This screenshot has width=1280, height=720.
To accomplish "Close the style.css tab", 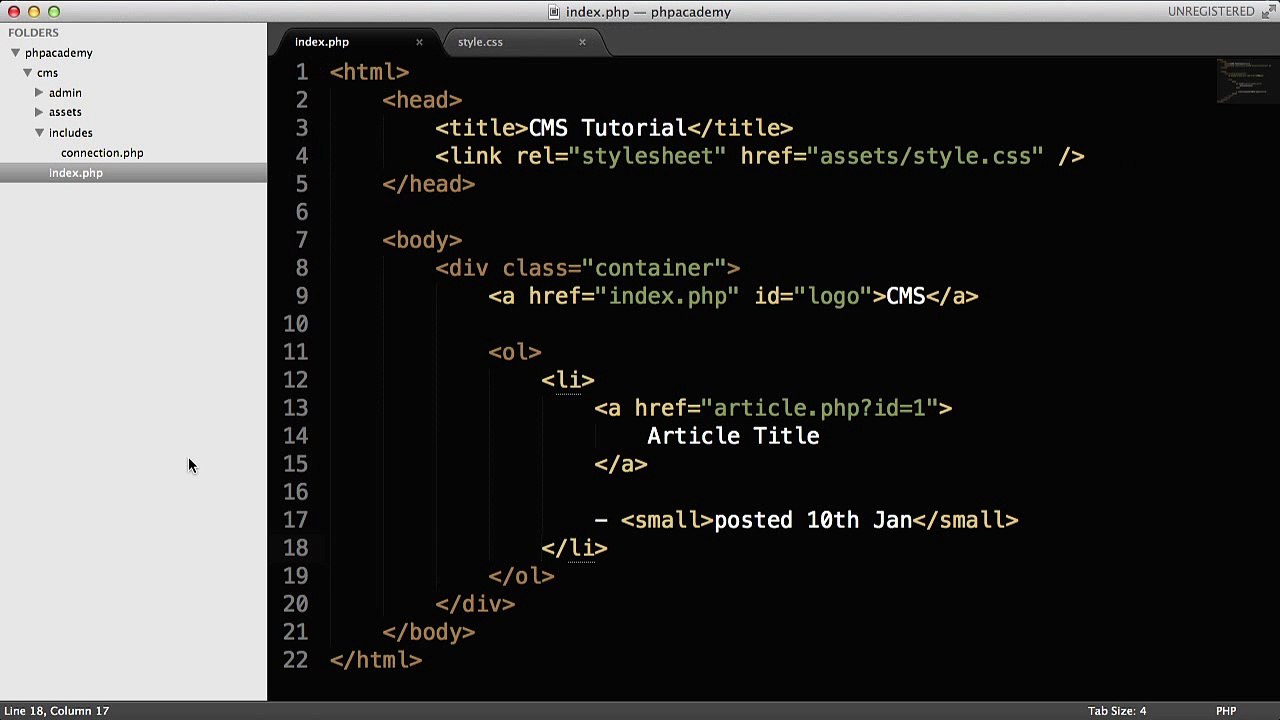I will 582,42.
